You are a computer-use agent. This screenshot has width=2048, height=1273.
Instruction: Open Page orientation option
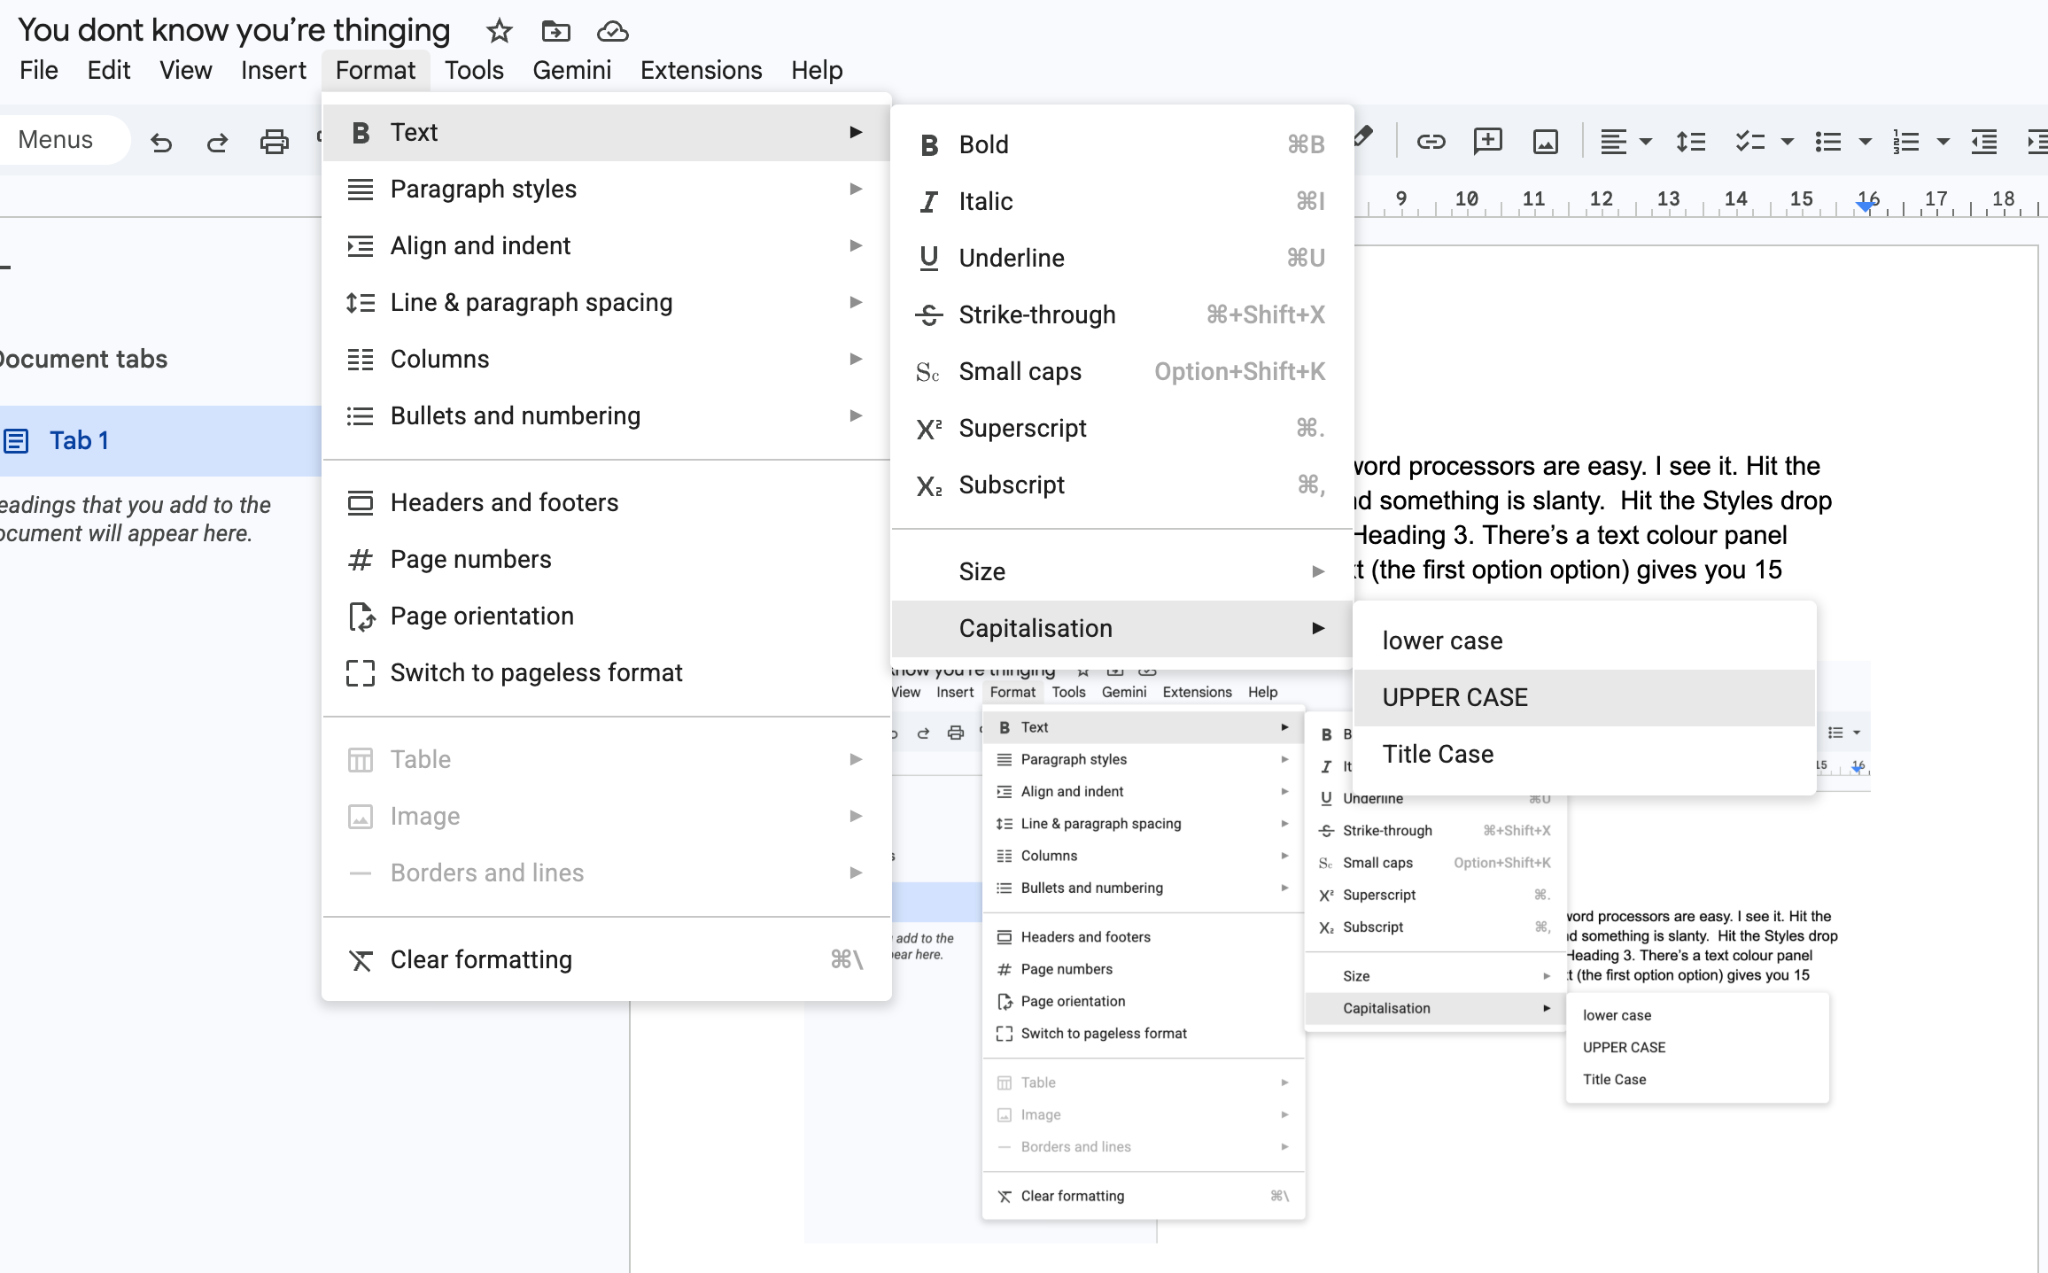click(606, 616)
